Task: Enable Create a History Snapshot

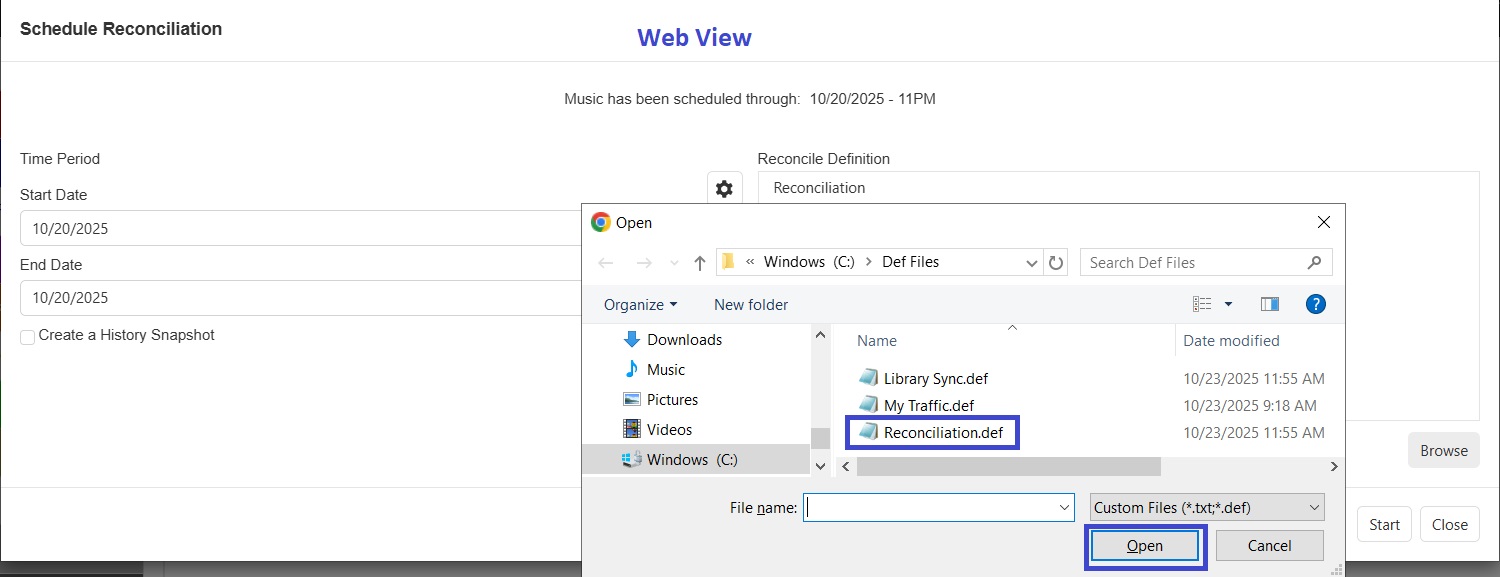Action: coord(27,337)
